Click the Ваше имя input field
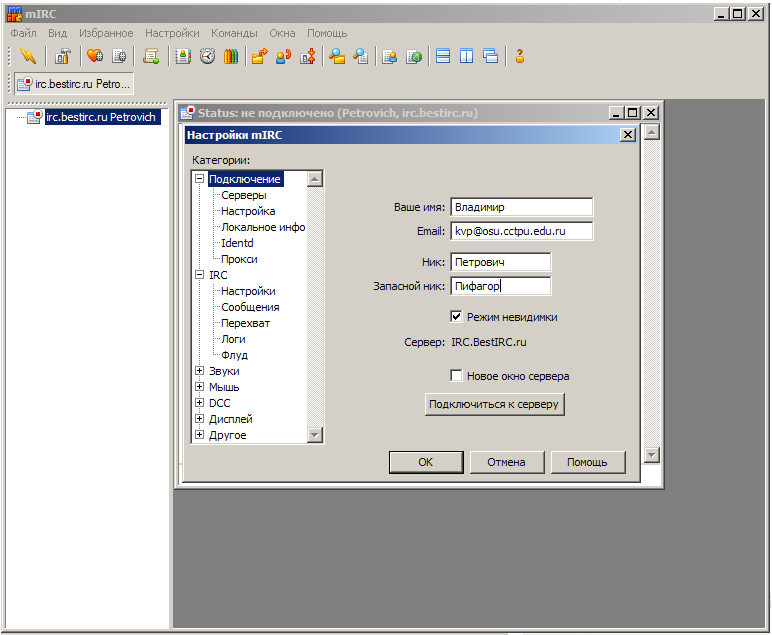 (522, 207)
